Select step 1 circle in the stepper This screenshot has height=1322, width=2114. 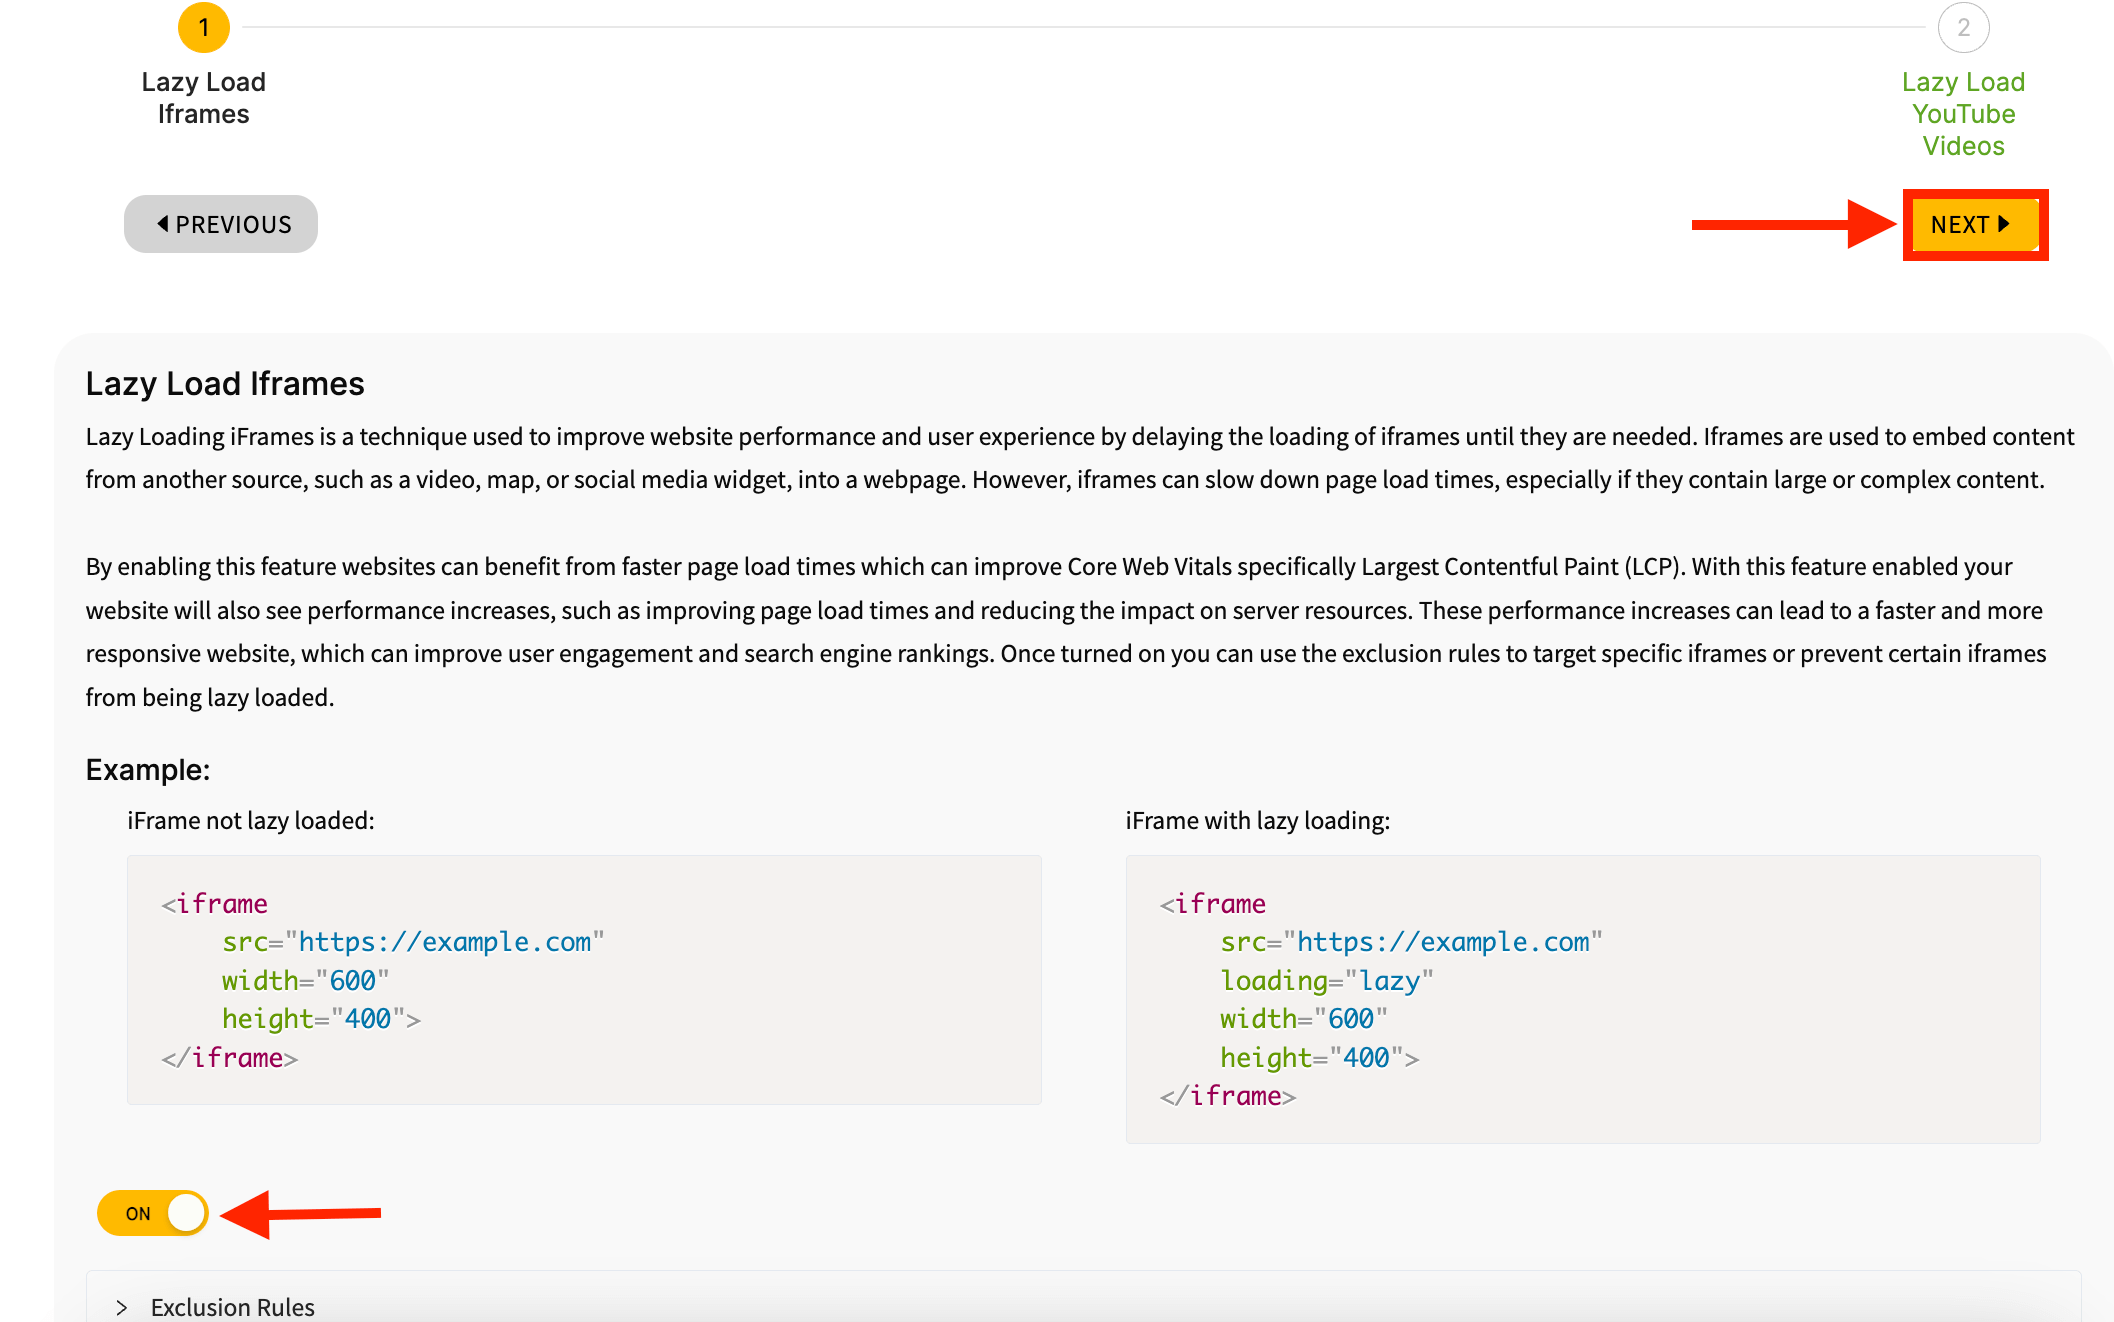coord(204,28)
